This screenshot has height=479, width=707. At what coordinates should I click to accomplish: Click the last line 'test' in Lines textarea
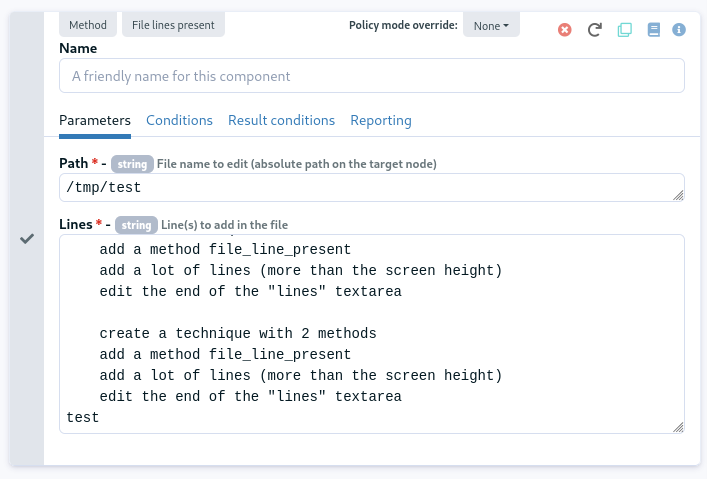(x=83, y=418)
